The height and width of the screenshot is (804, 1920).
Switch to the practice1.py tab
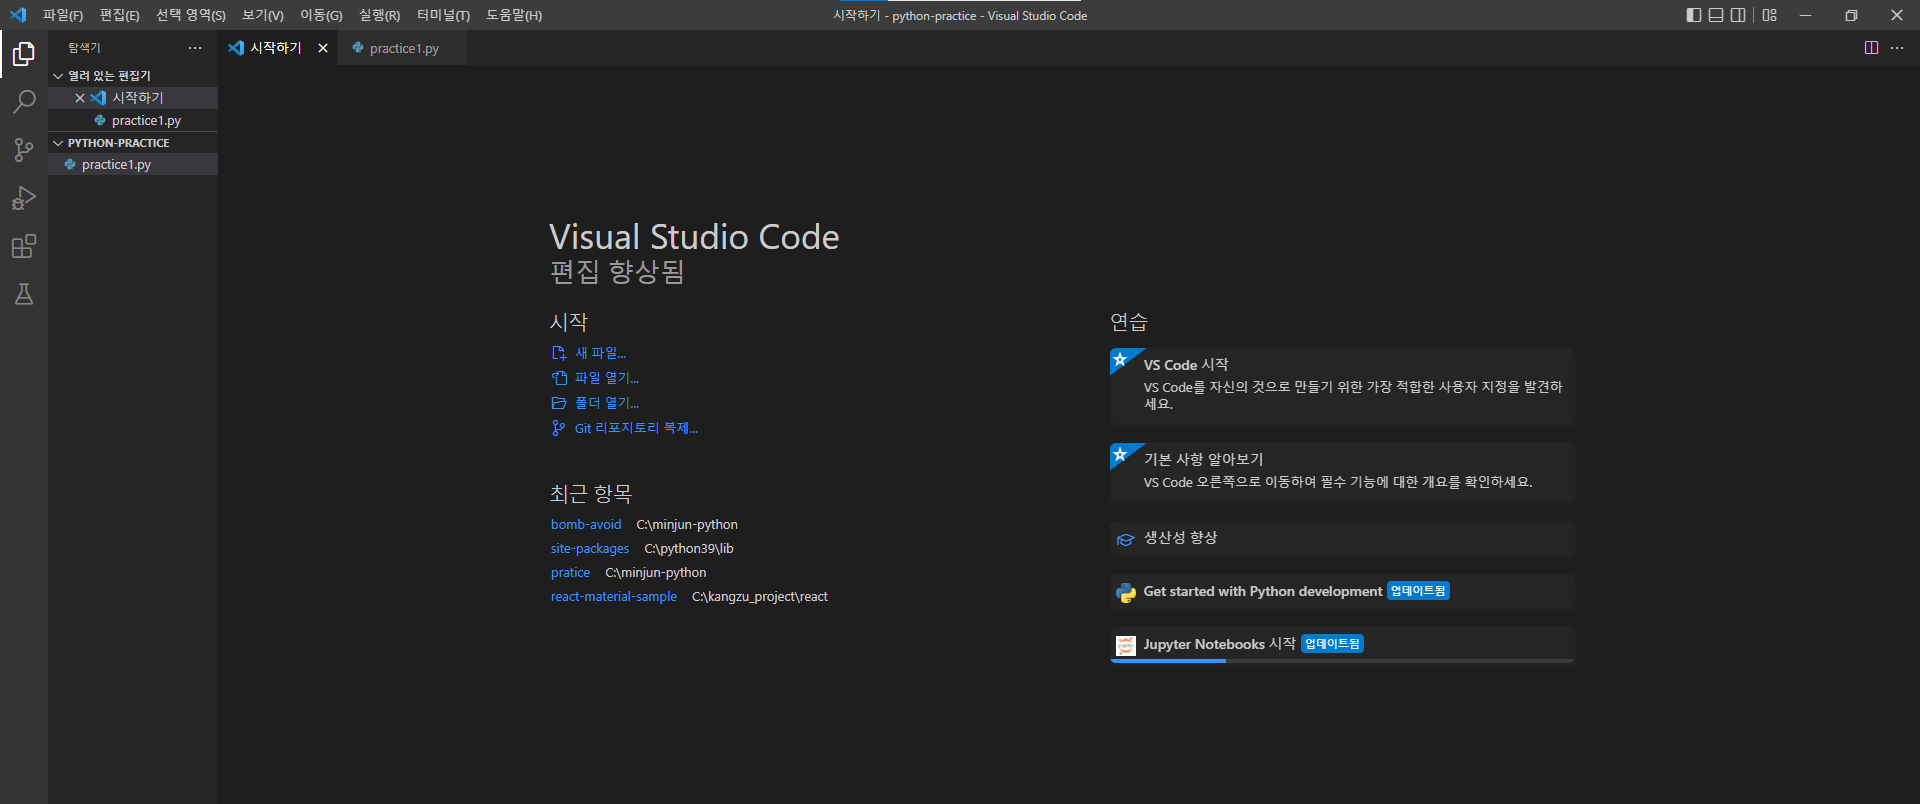[403, 48]
